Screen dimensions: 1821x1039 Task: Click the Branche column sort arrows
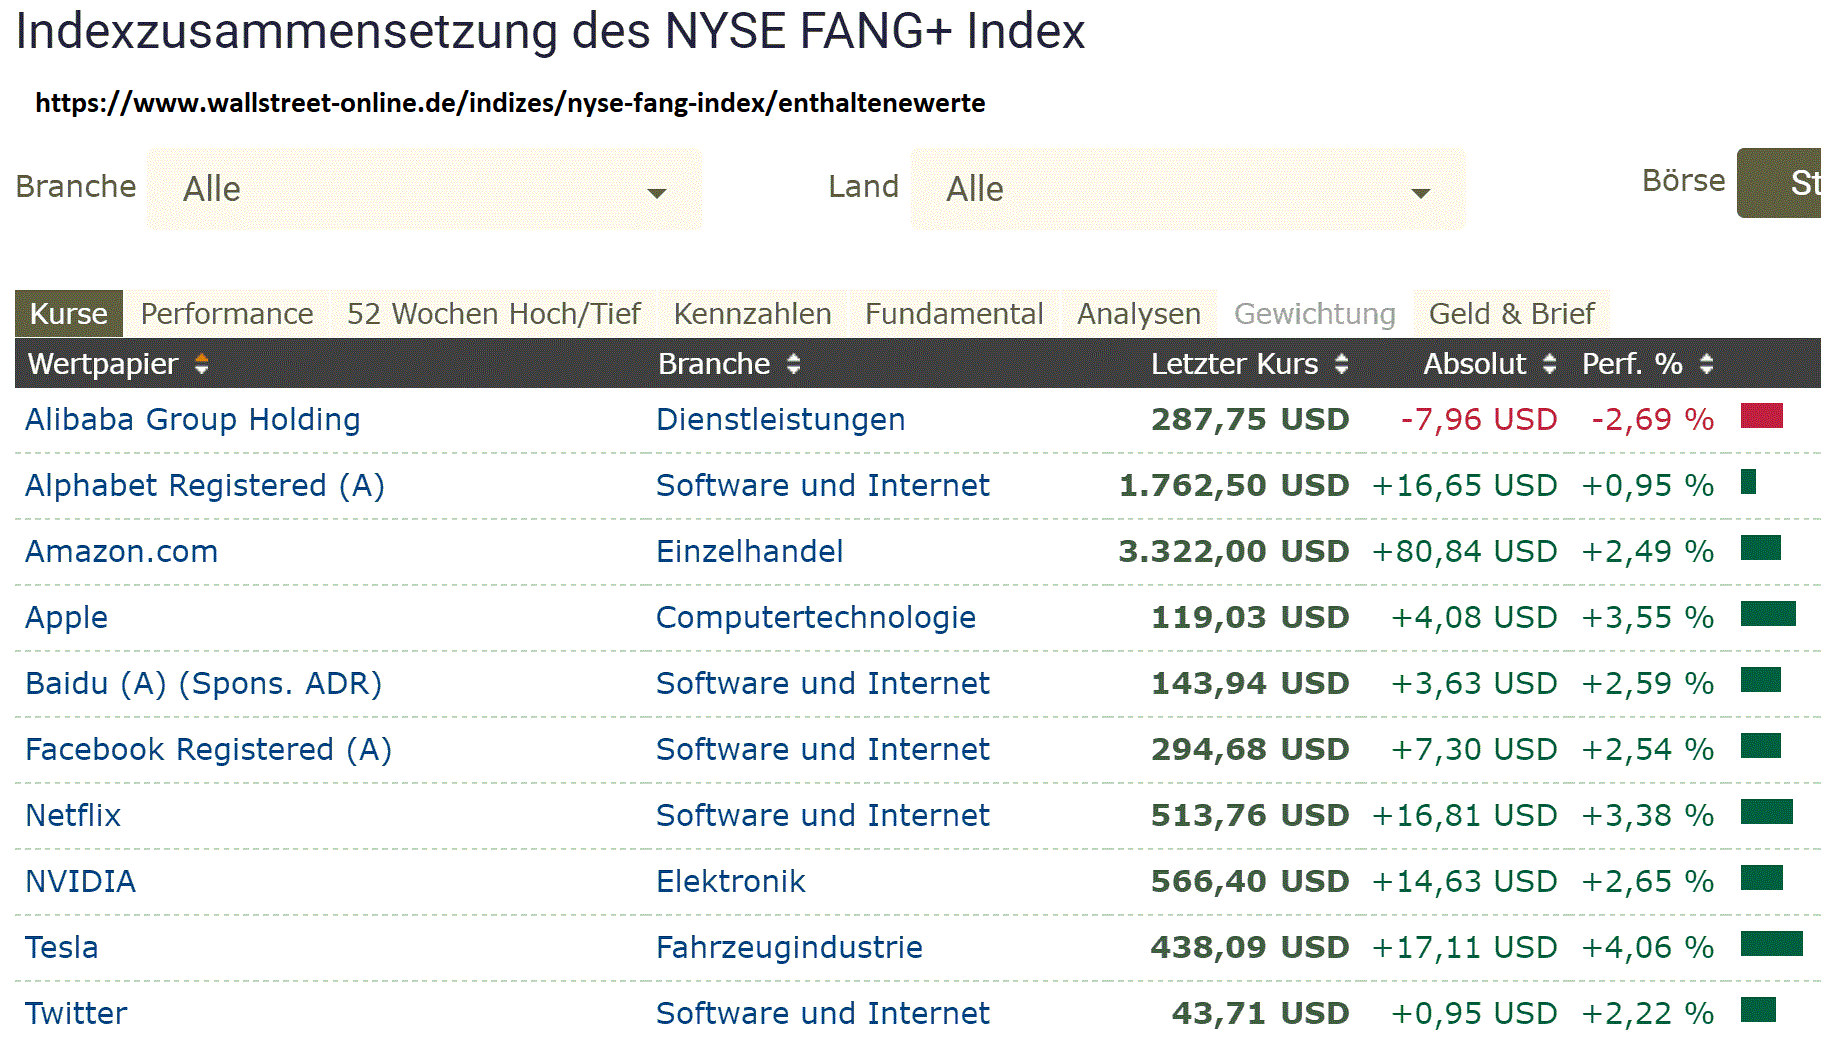pyautogui.click(x=793, y=364)
